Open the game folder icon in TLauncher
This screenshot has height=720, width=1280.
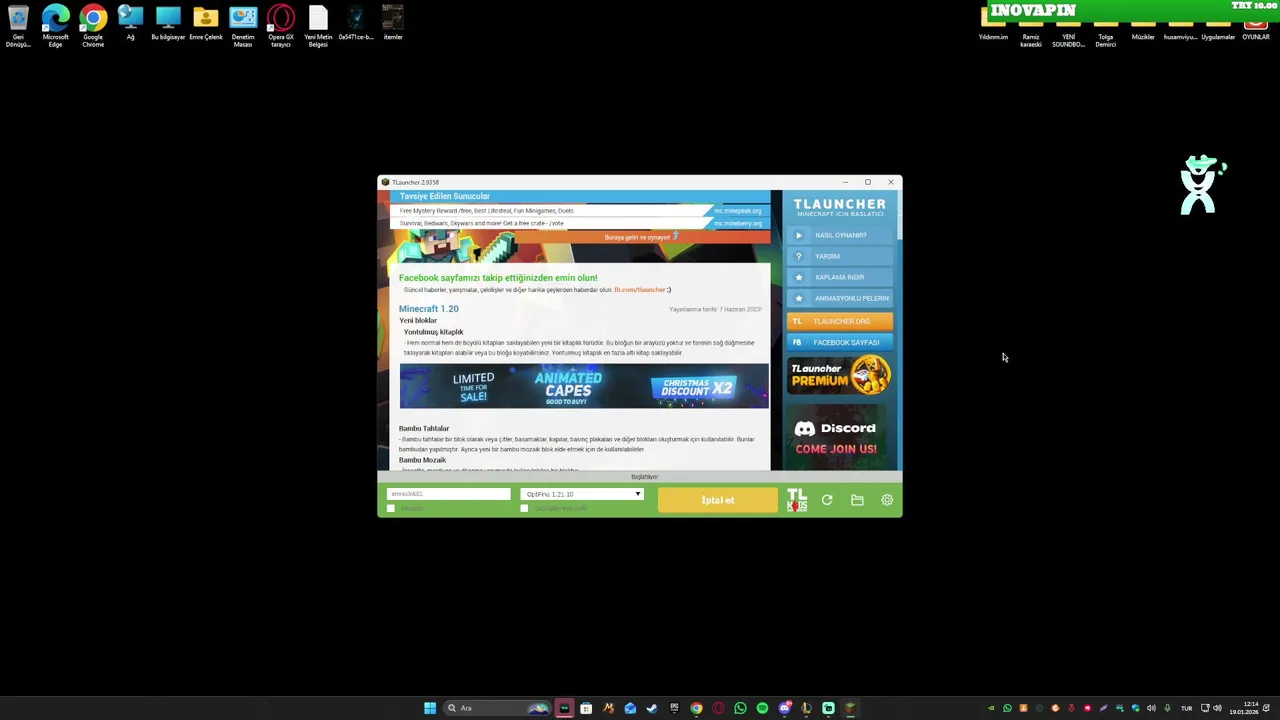pyautogui.click(x=857, y=500)
